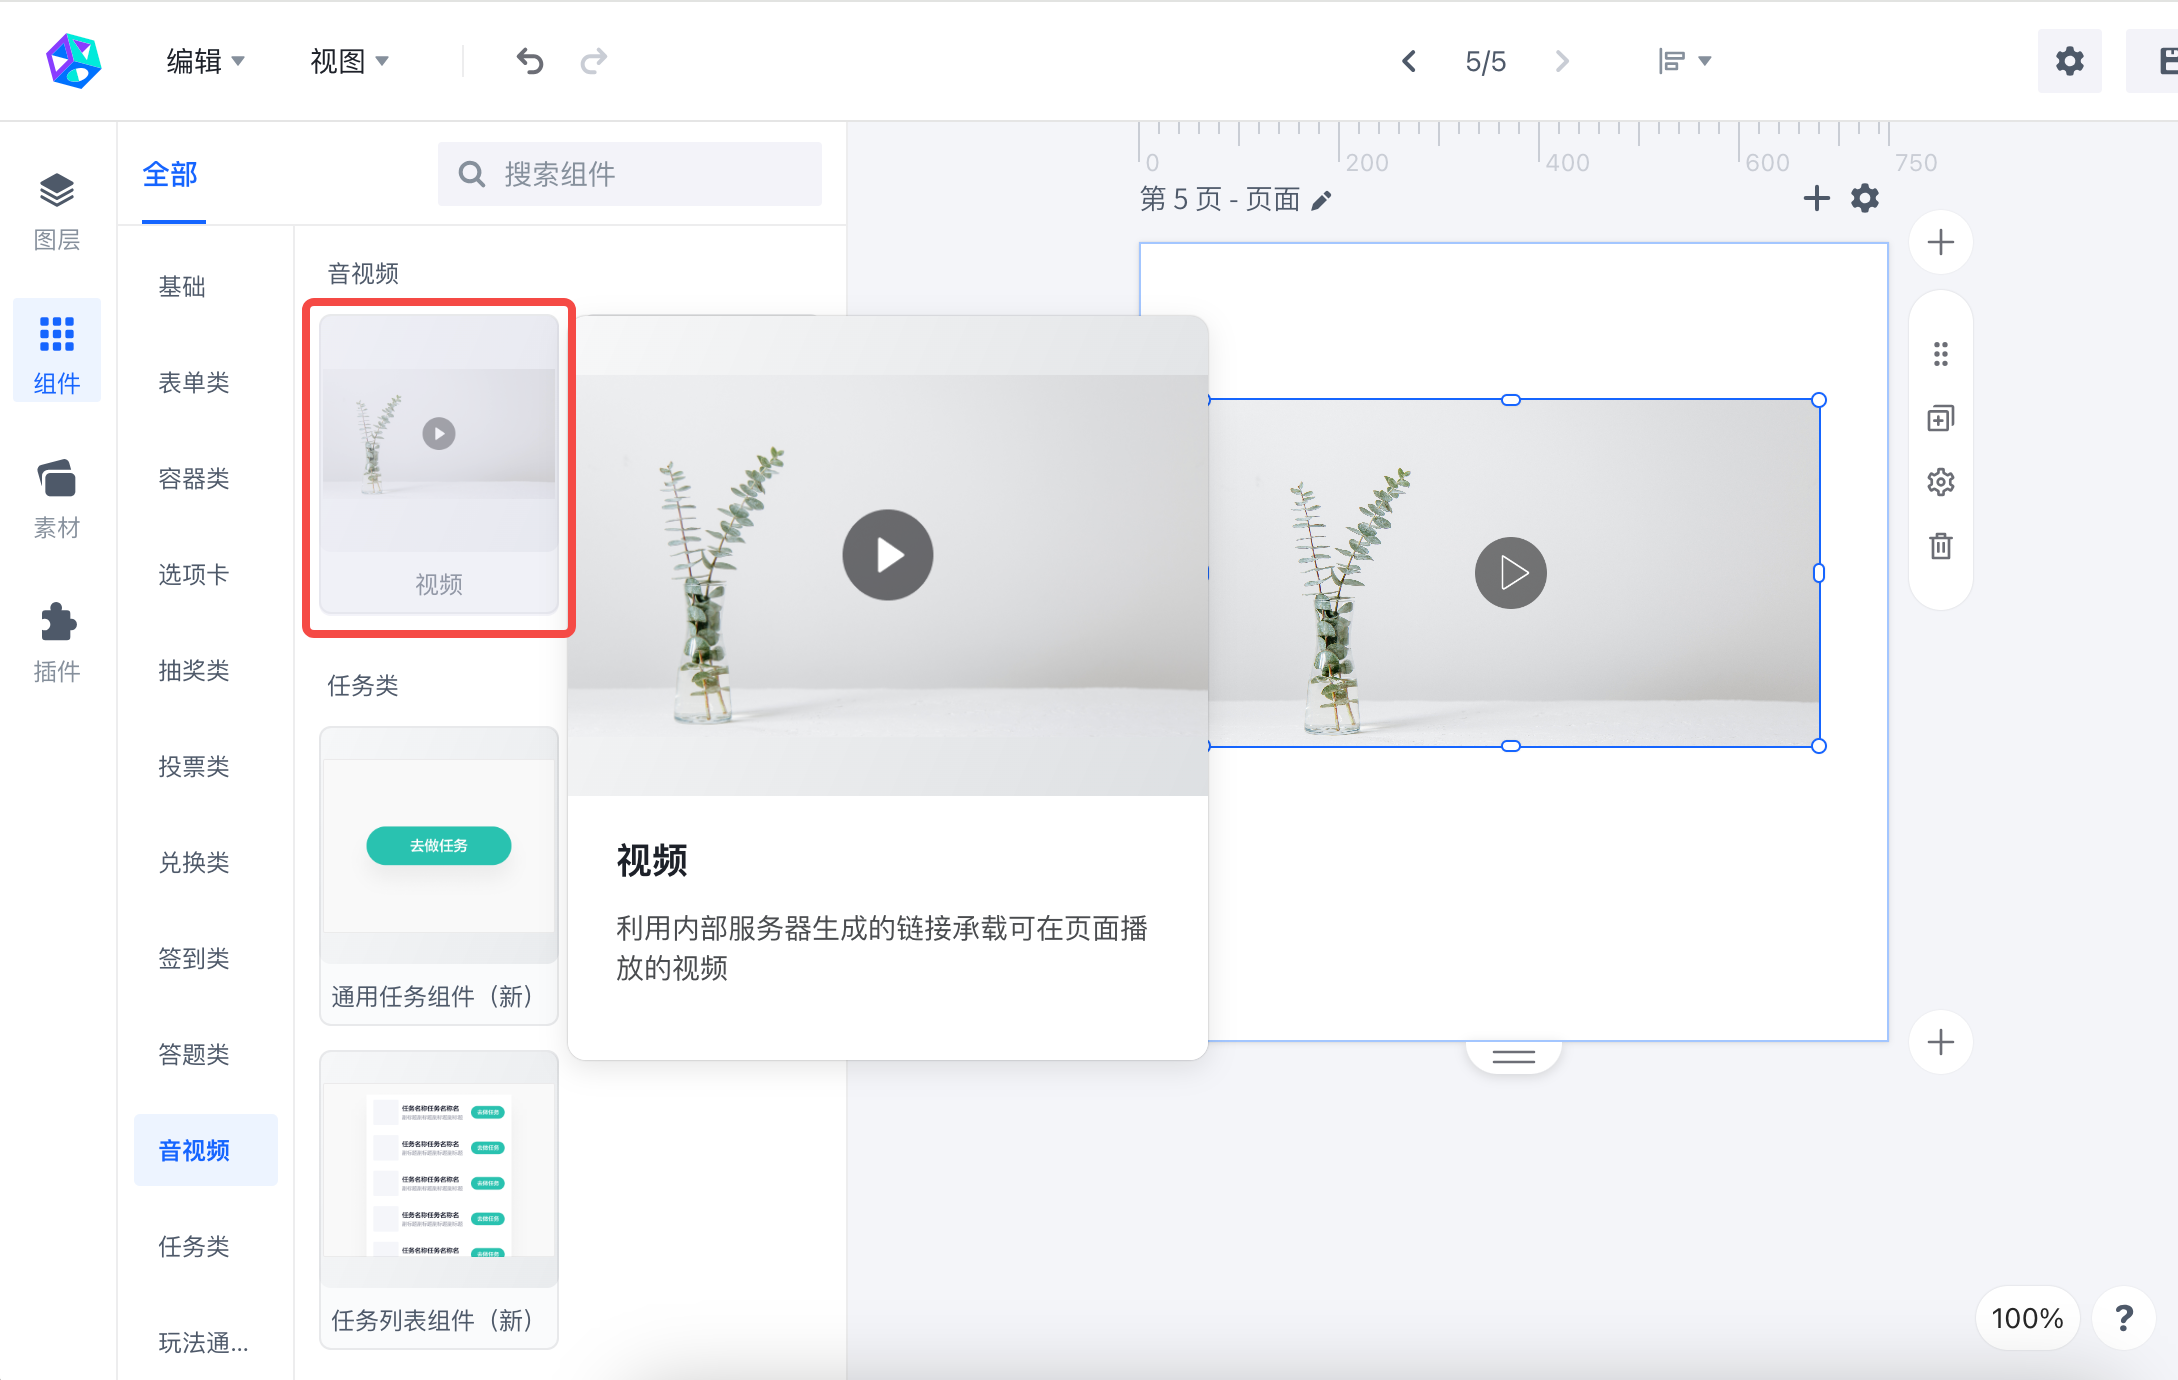Select the 全部 tab

[x=170, y=175]
